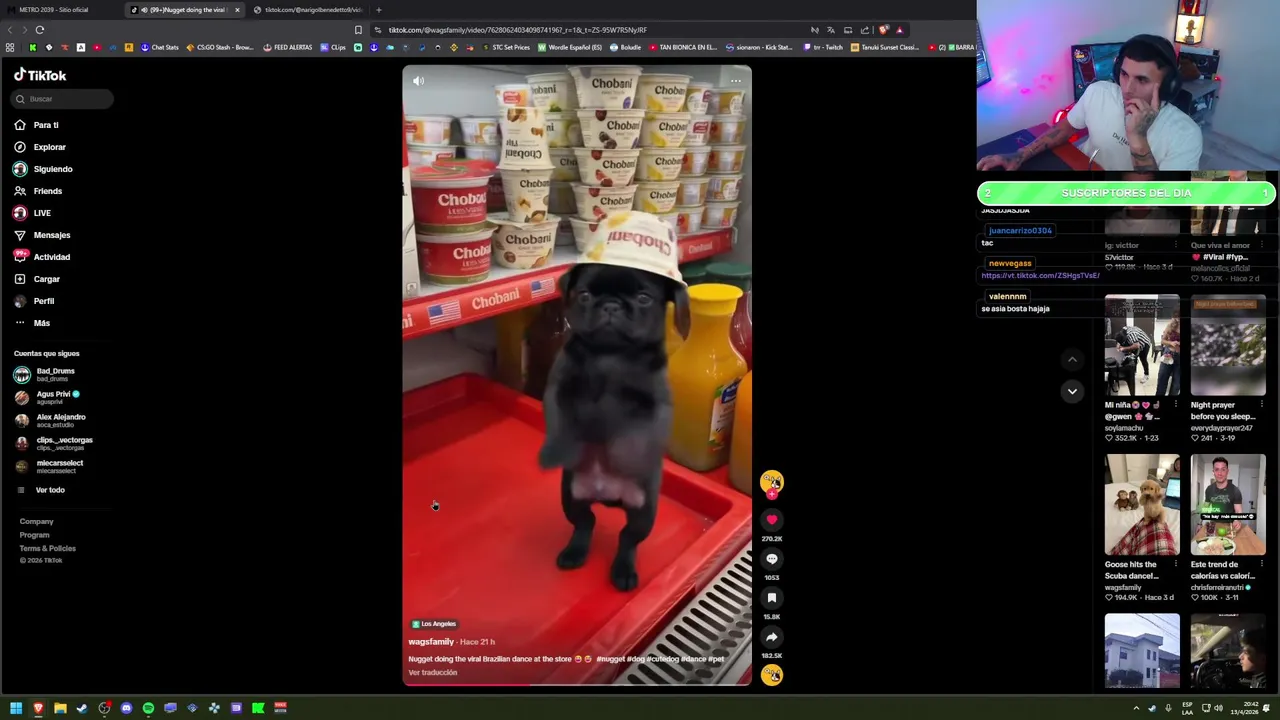Click the TikTok logo
This screenshot has height=720, width=1280.
(40, 75)
